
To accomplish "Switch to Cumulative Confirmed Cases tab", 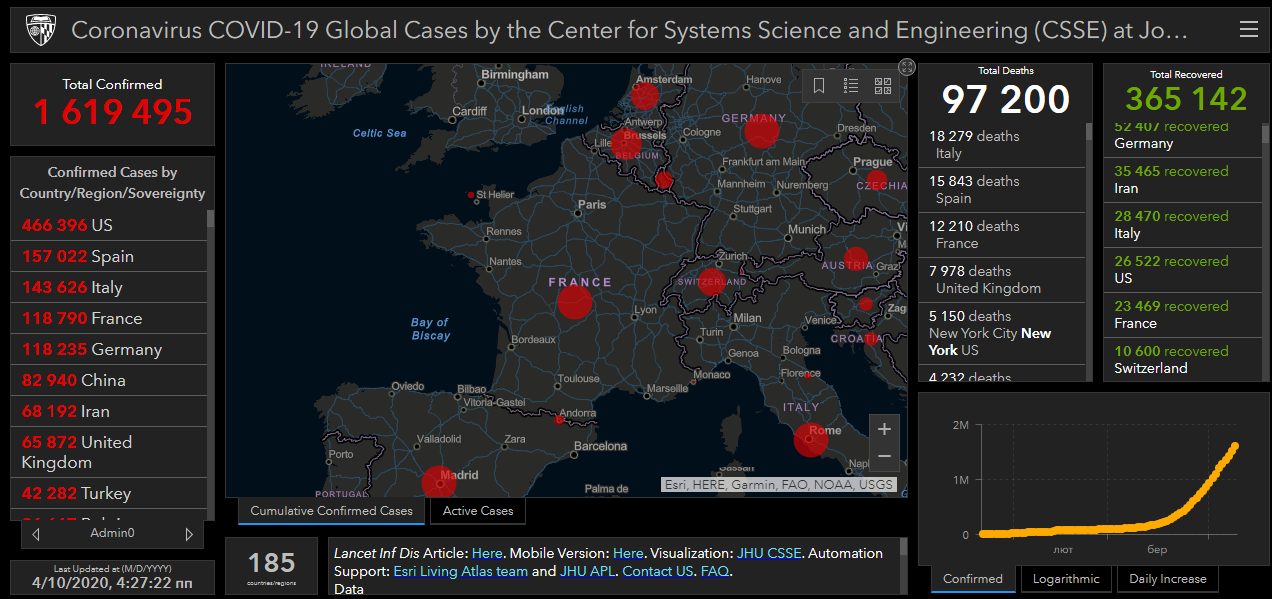I will 331,511.
